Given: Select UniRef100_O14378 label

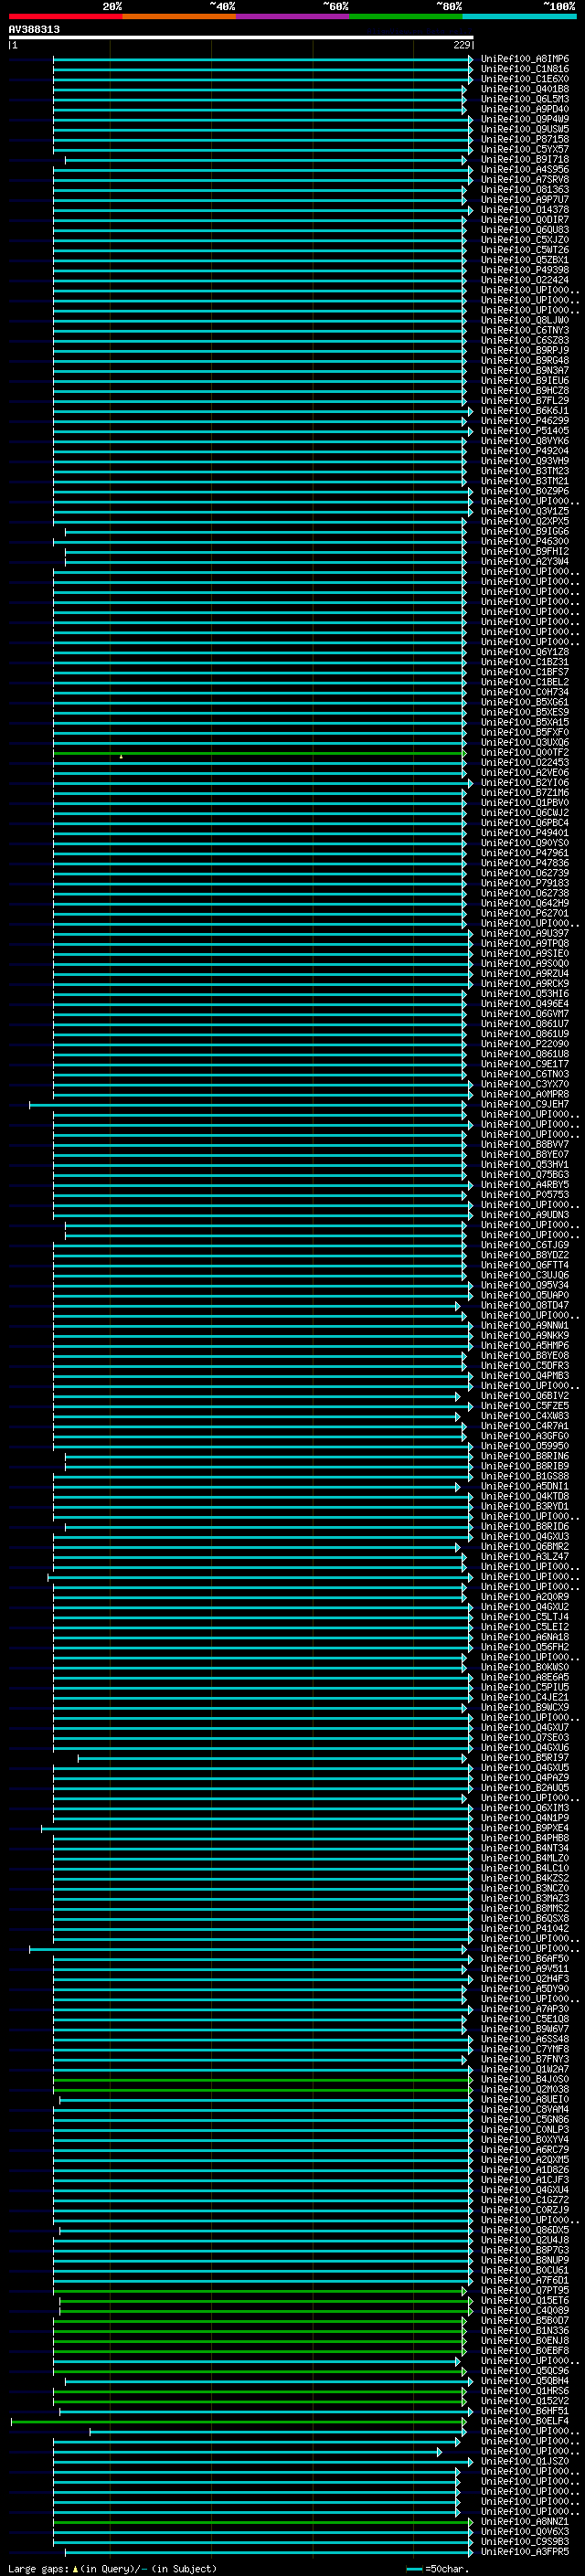Looking at the screenshot, I should tap(524, 210).
